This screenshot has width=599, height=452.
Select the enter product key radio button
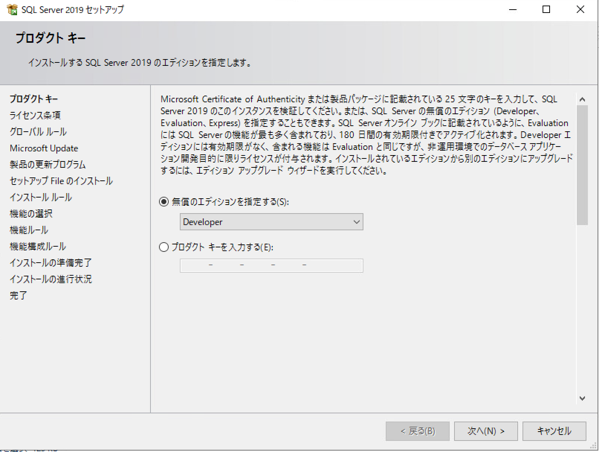164,247
